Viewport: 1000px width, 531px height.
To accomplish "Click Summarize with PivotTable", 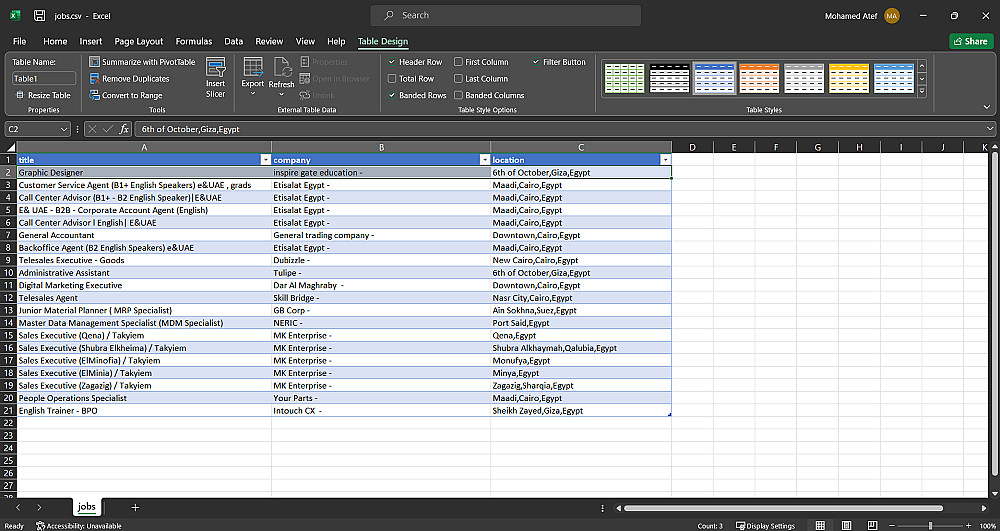I will coord(142,62).
